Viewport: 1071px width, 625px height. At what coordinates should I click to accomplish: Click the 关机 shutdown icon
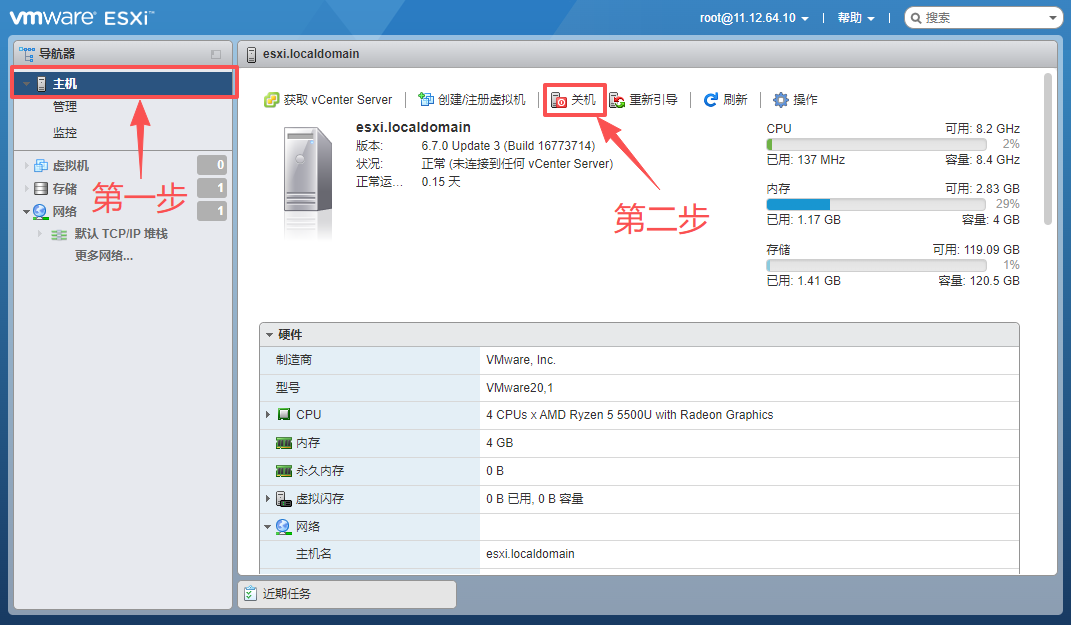coord(559,100)
